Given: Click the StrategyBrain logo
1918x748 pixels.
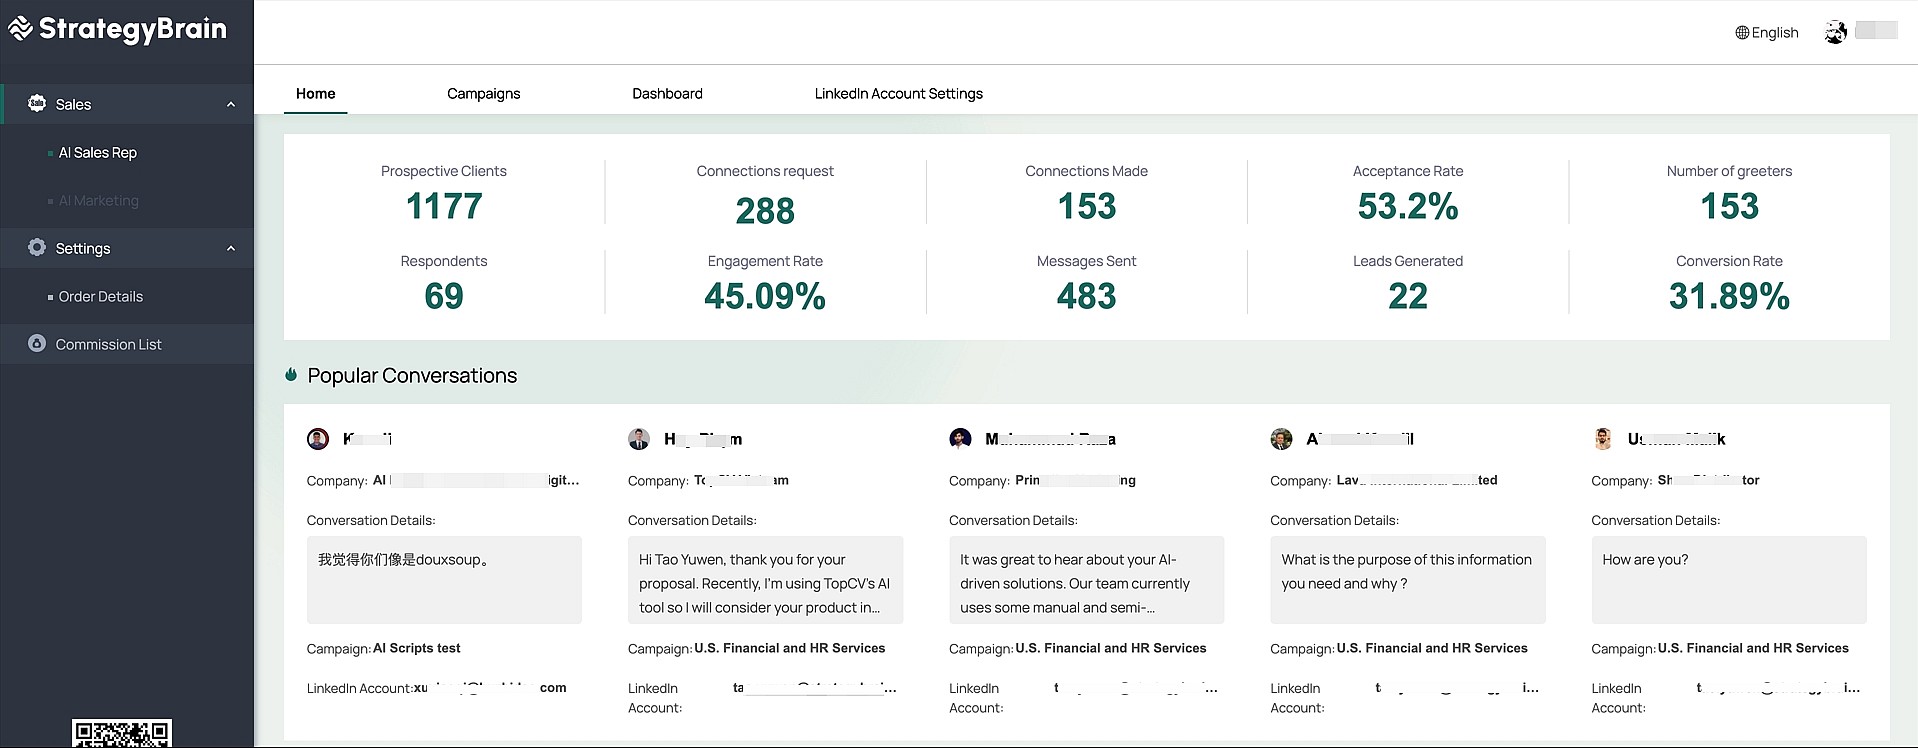Looking at the screenshot, I should pos(118,29).
